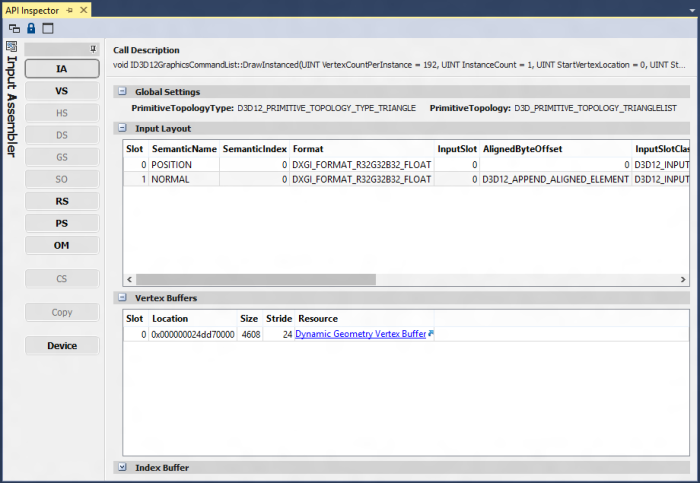Pin the API Inspector tab
Screen dimensions: 700x483
pos(70,10)
